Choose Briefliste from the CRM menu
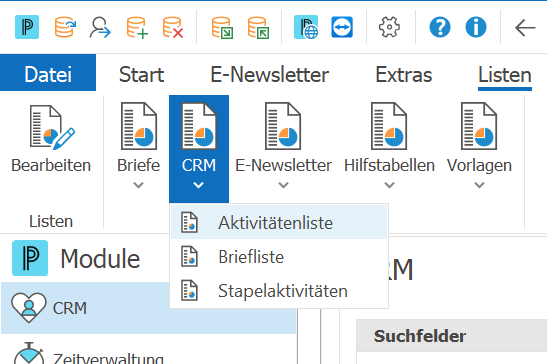The image size is (547, 364). (x=279, y=257)
